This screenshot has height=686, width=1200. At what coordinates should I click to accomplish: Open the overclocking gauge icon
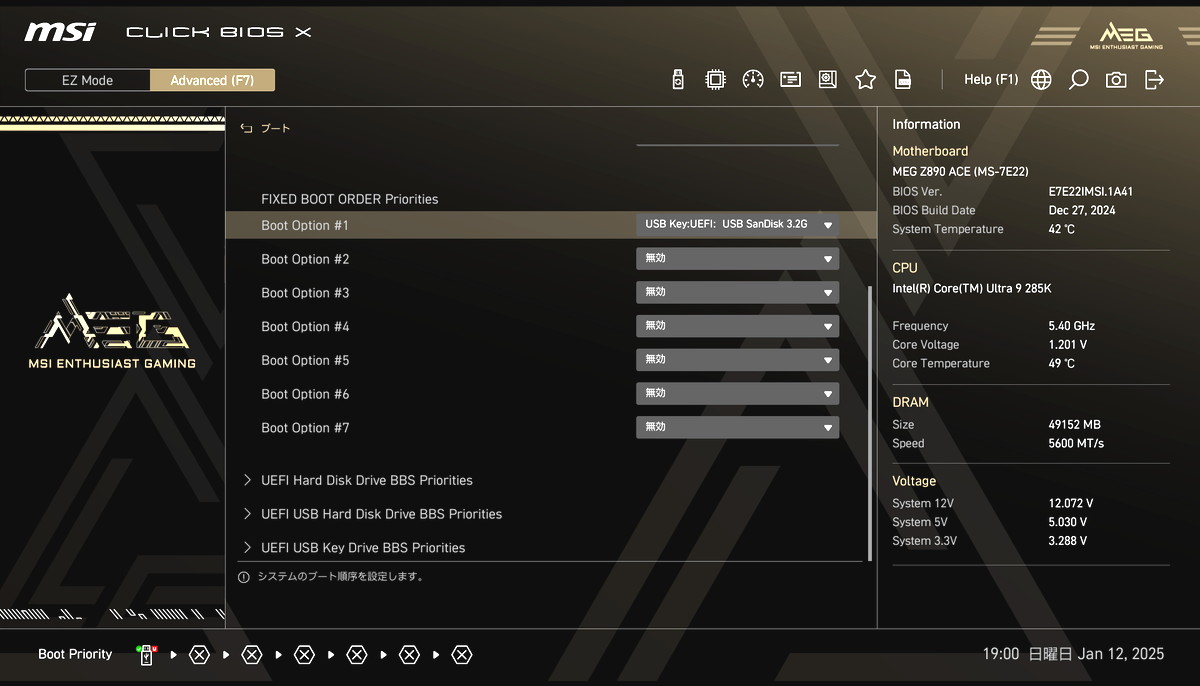[753, 80]
